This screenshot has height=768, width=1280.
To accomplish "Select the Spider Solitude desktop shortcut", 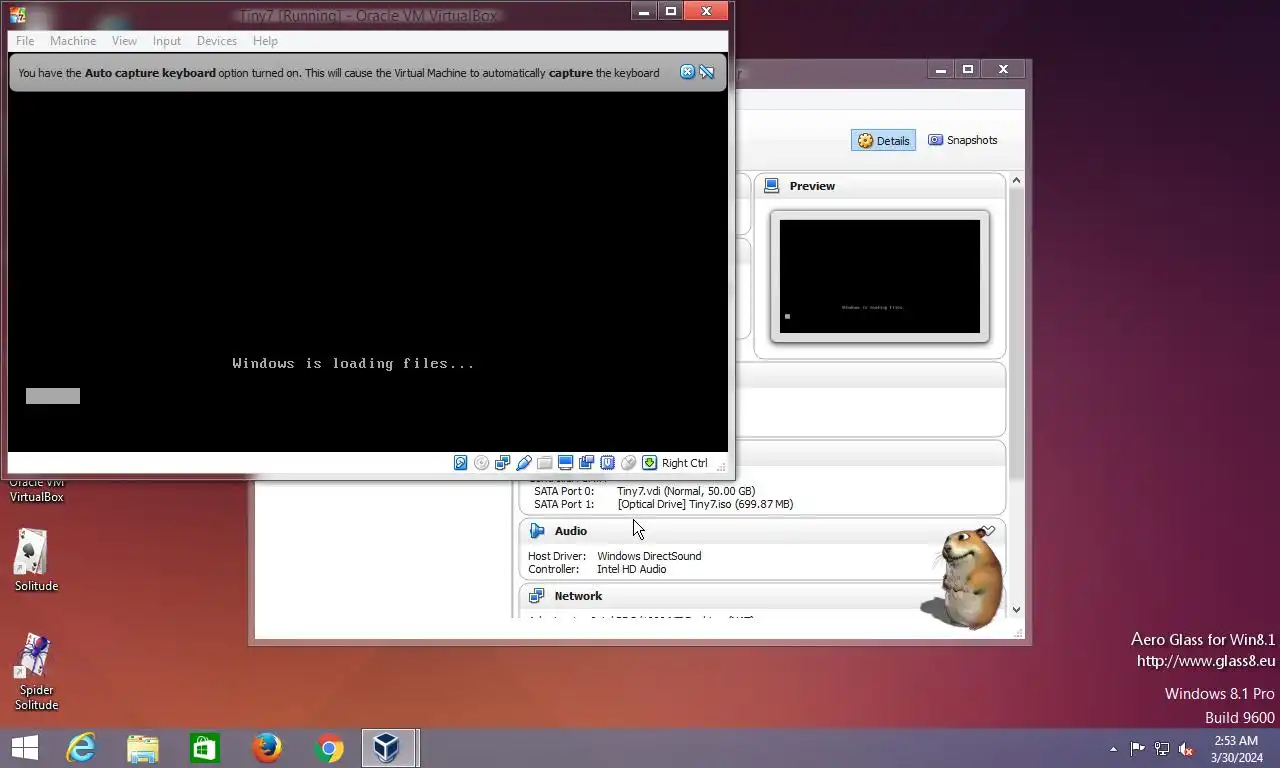I will tap(36, 671).
